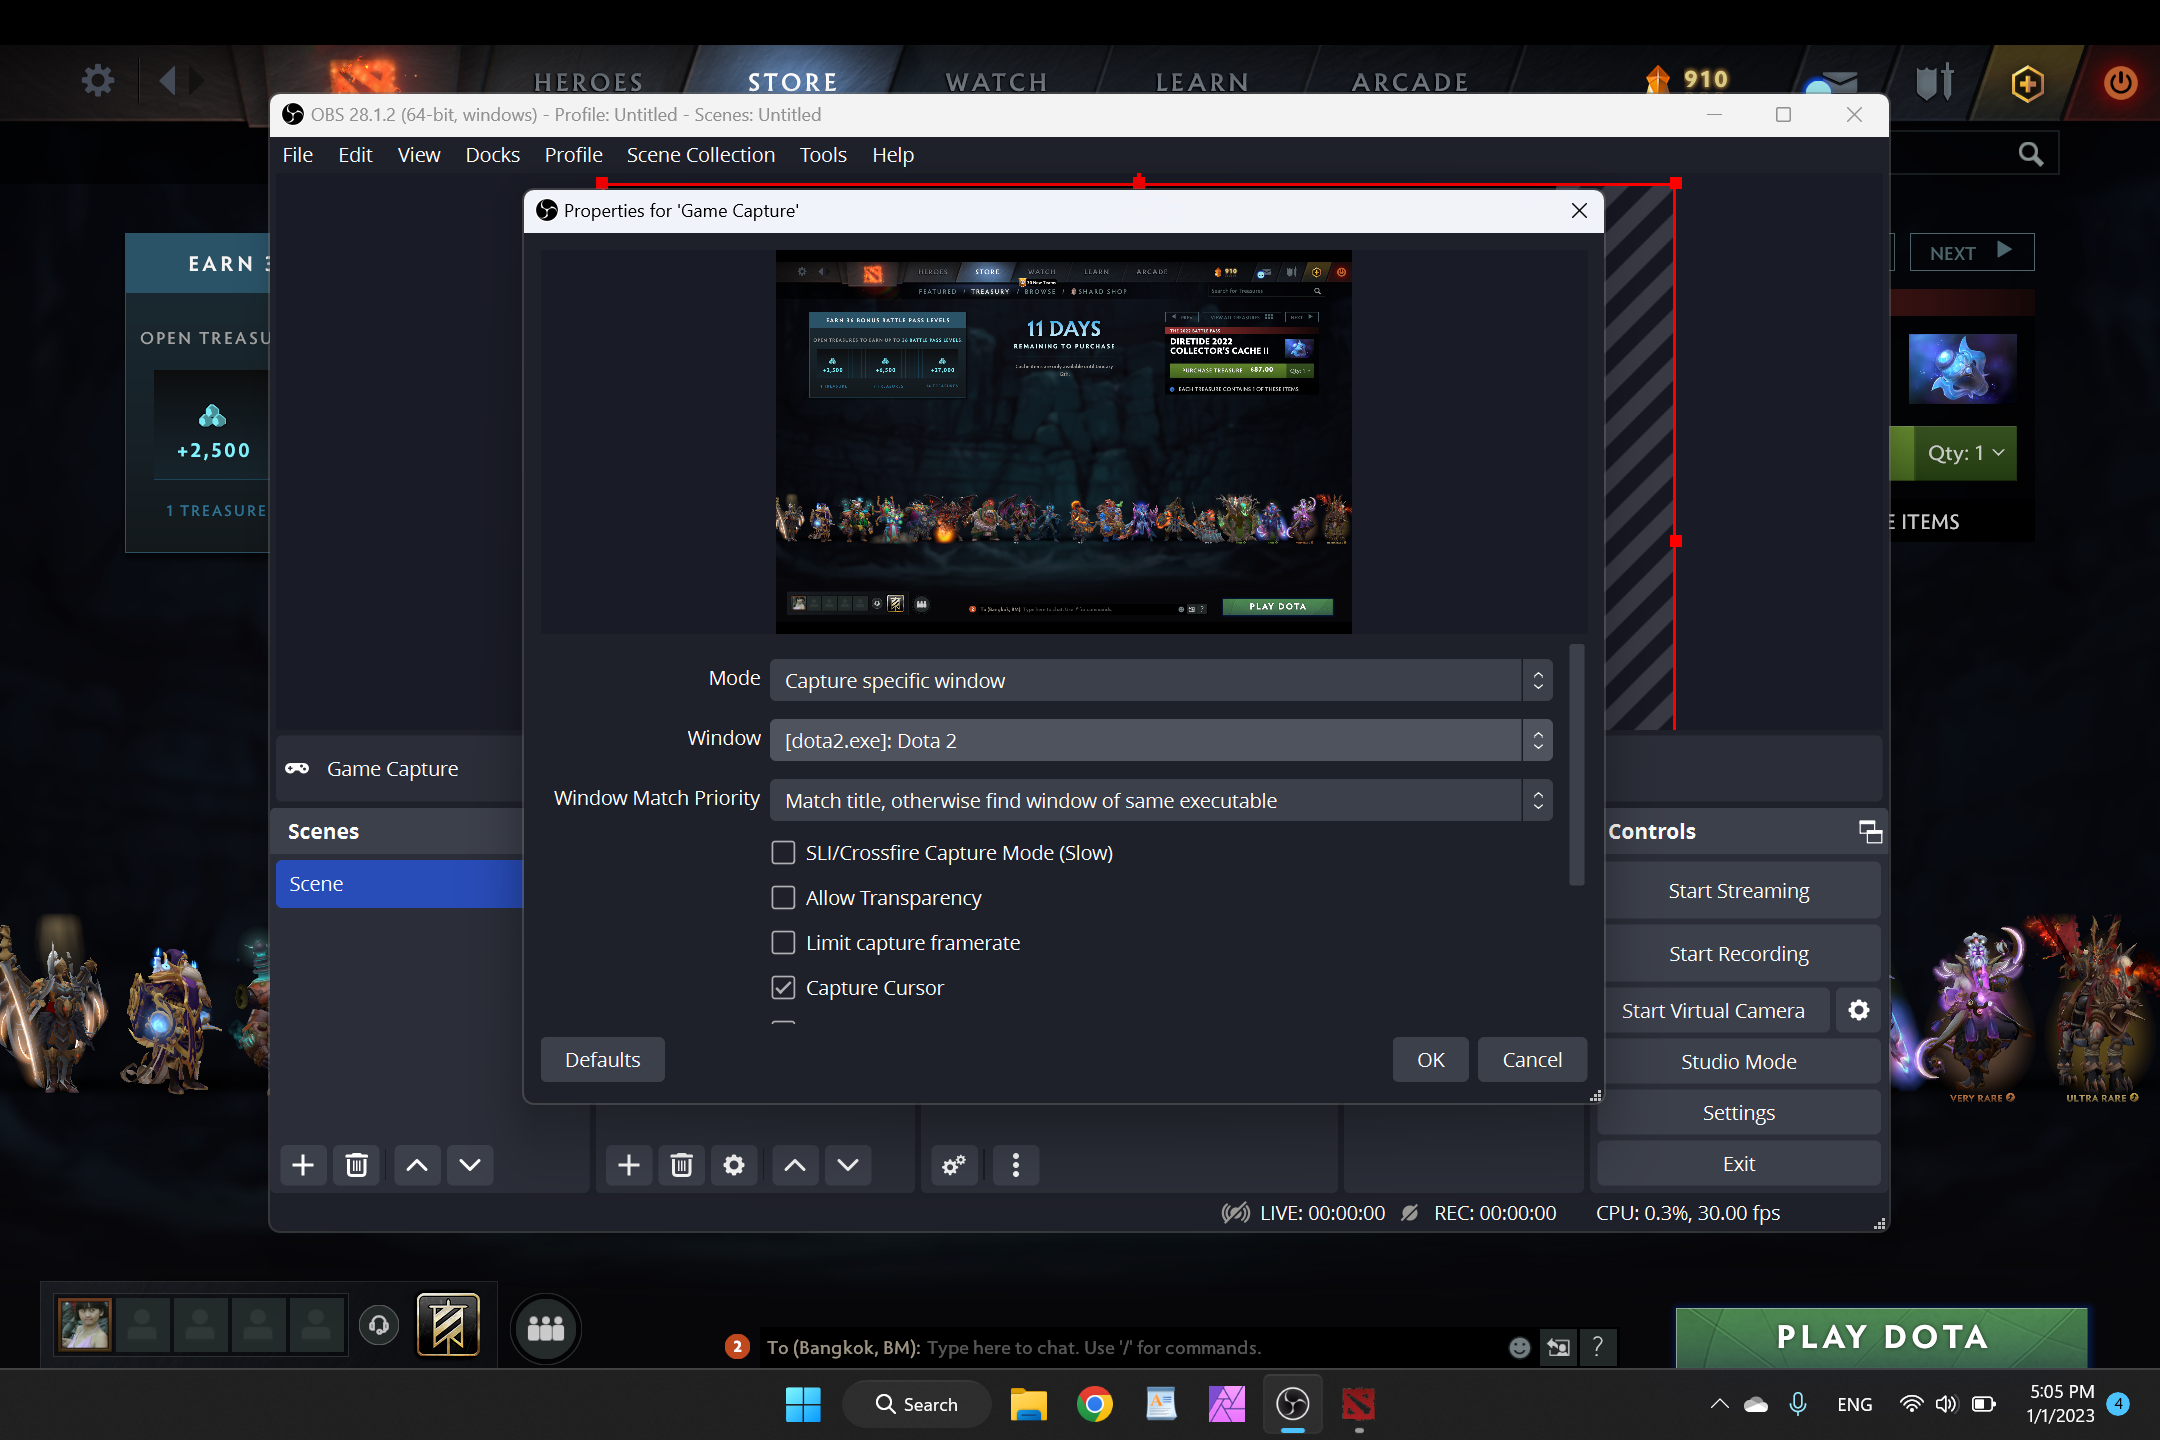Viewport: 2160px width, 1440px height.
Task: Switch to Dota 2 HEROES tab
Action: click(588, 82)
